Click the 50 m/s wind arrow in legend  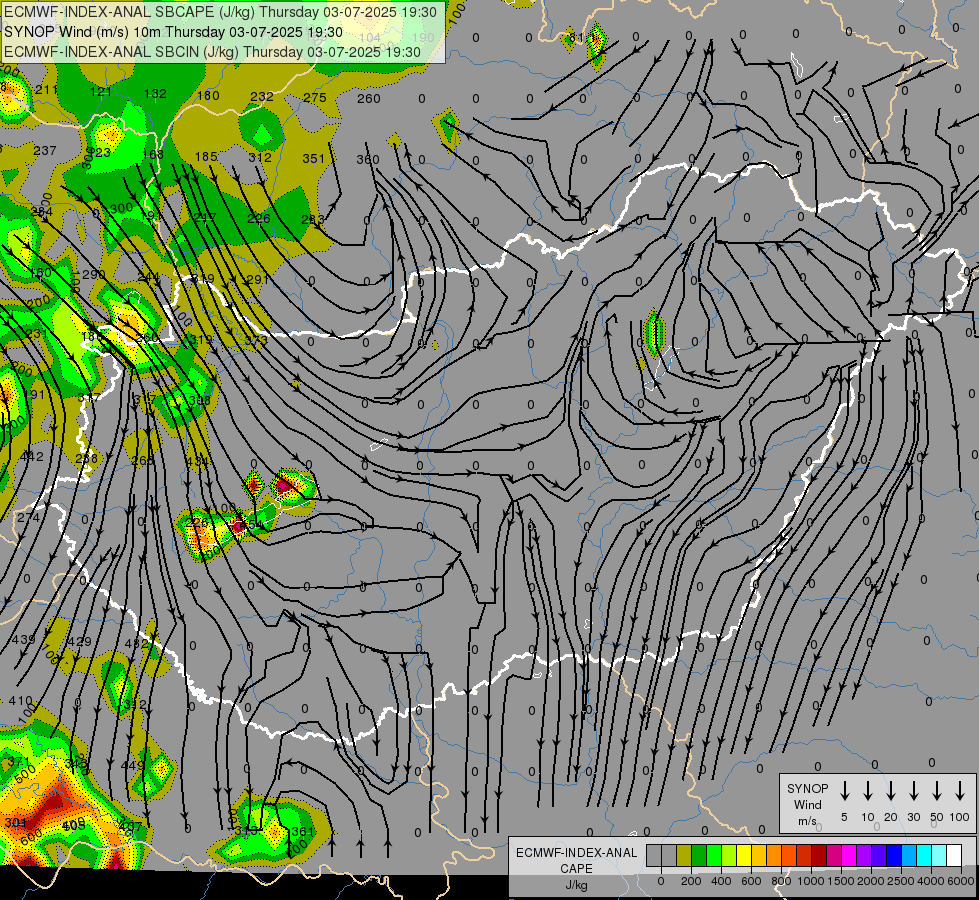[x=937, y=791]
